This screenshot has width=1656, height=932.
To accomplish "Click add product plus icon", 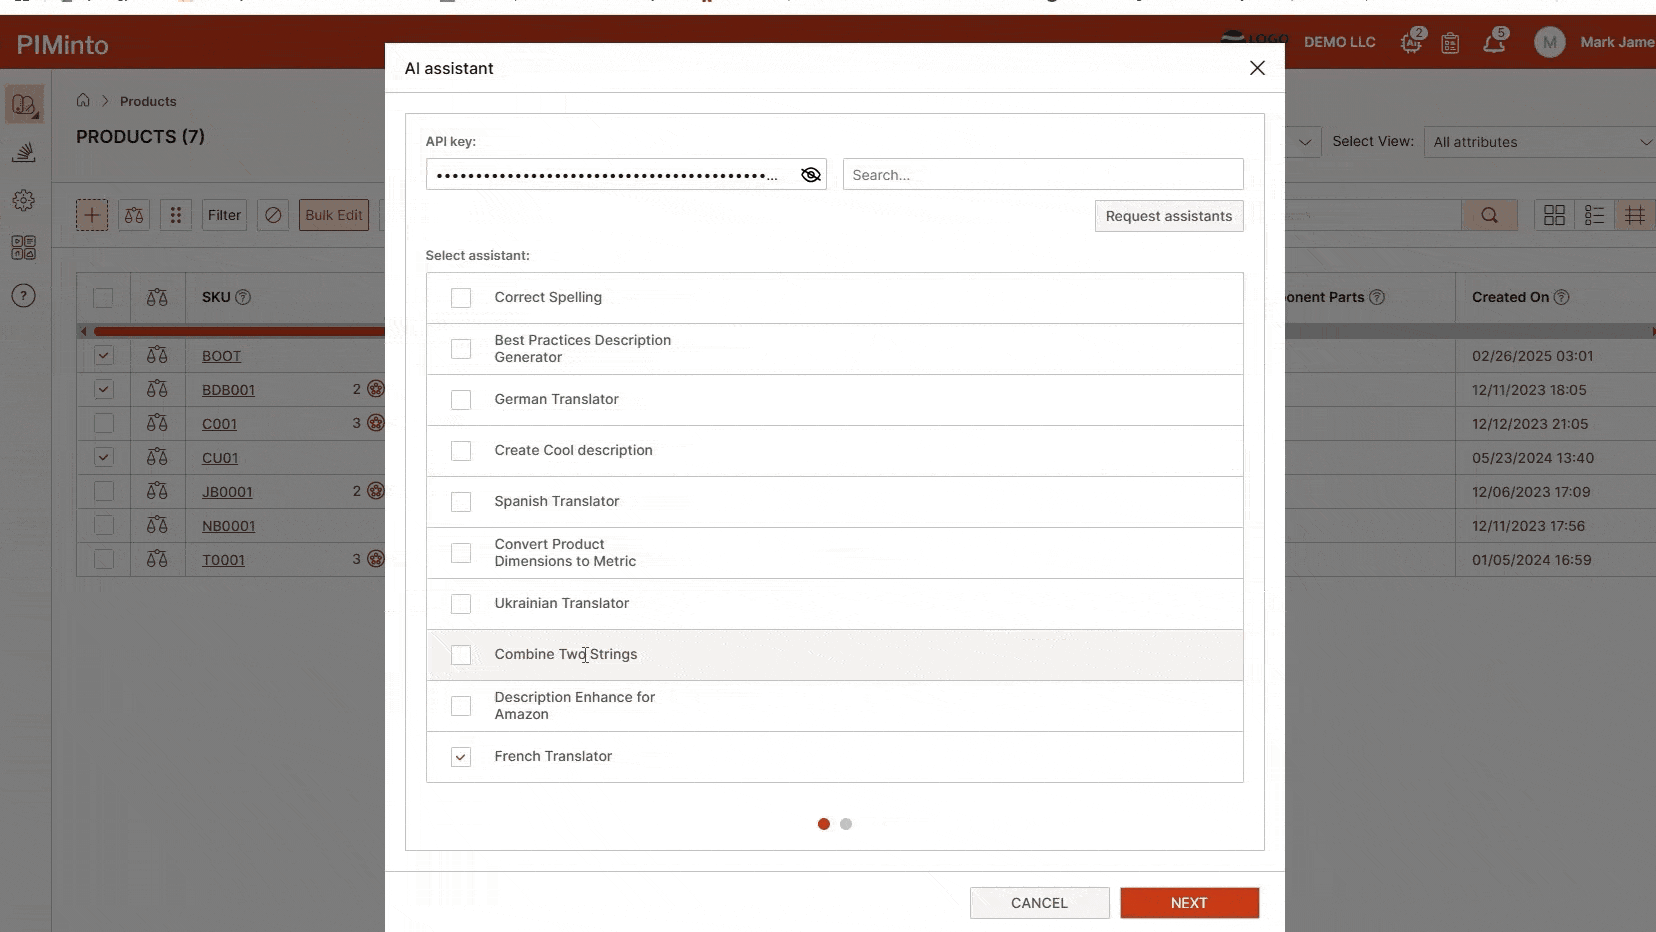I will [x=92, y=215].
